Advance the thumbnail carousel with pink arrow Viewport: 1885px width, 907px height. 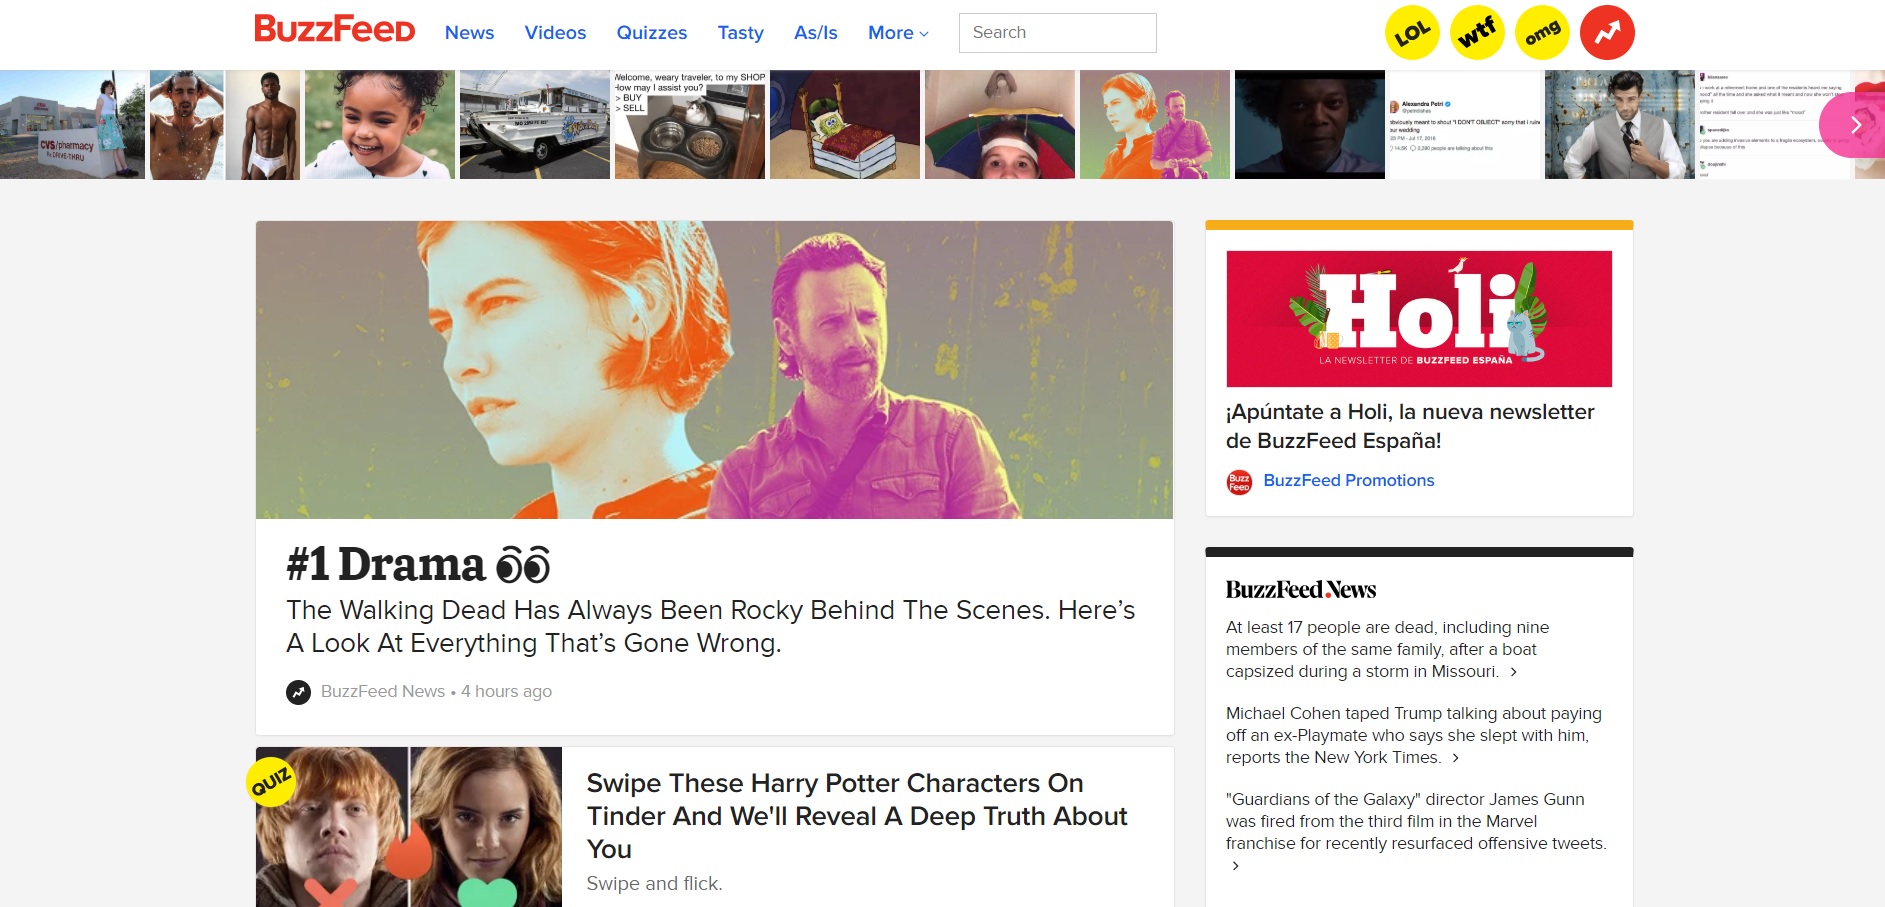point(1852,125)
